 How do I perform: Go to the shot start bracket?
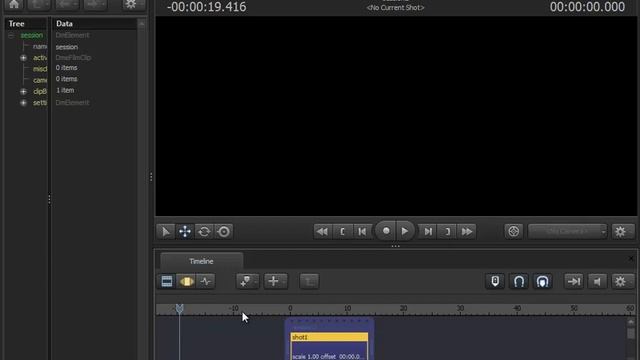(342, 232)
